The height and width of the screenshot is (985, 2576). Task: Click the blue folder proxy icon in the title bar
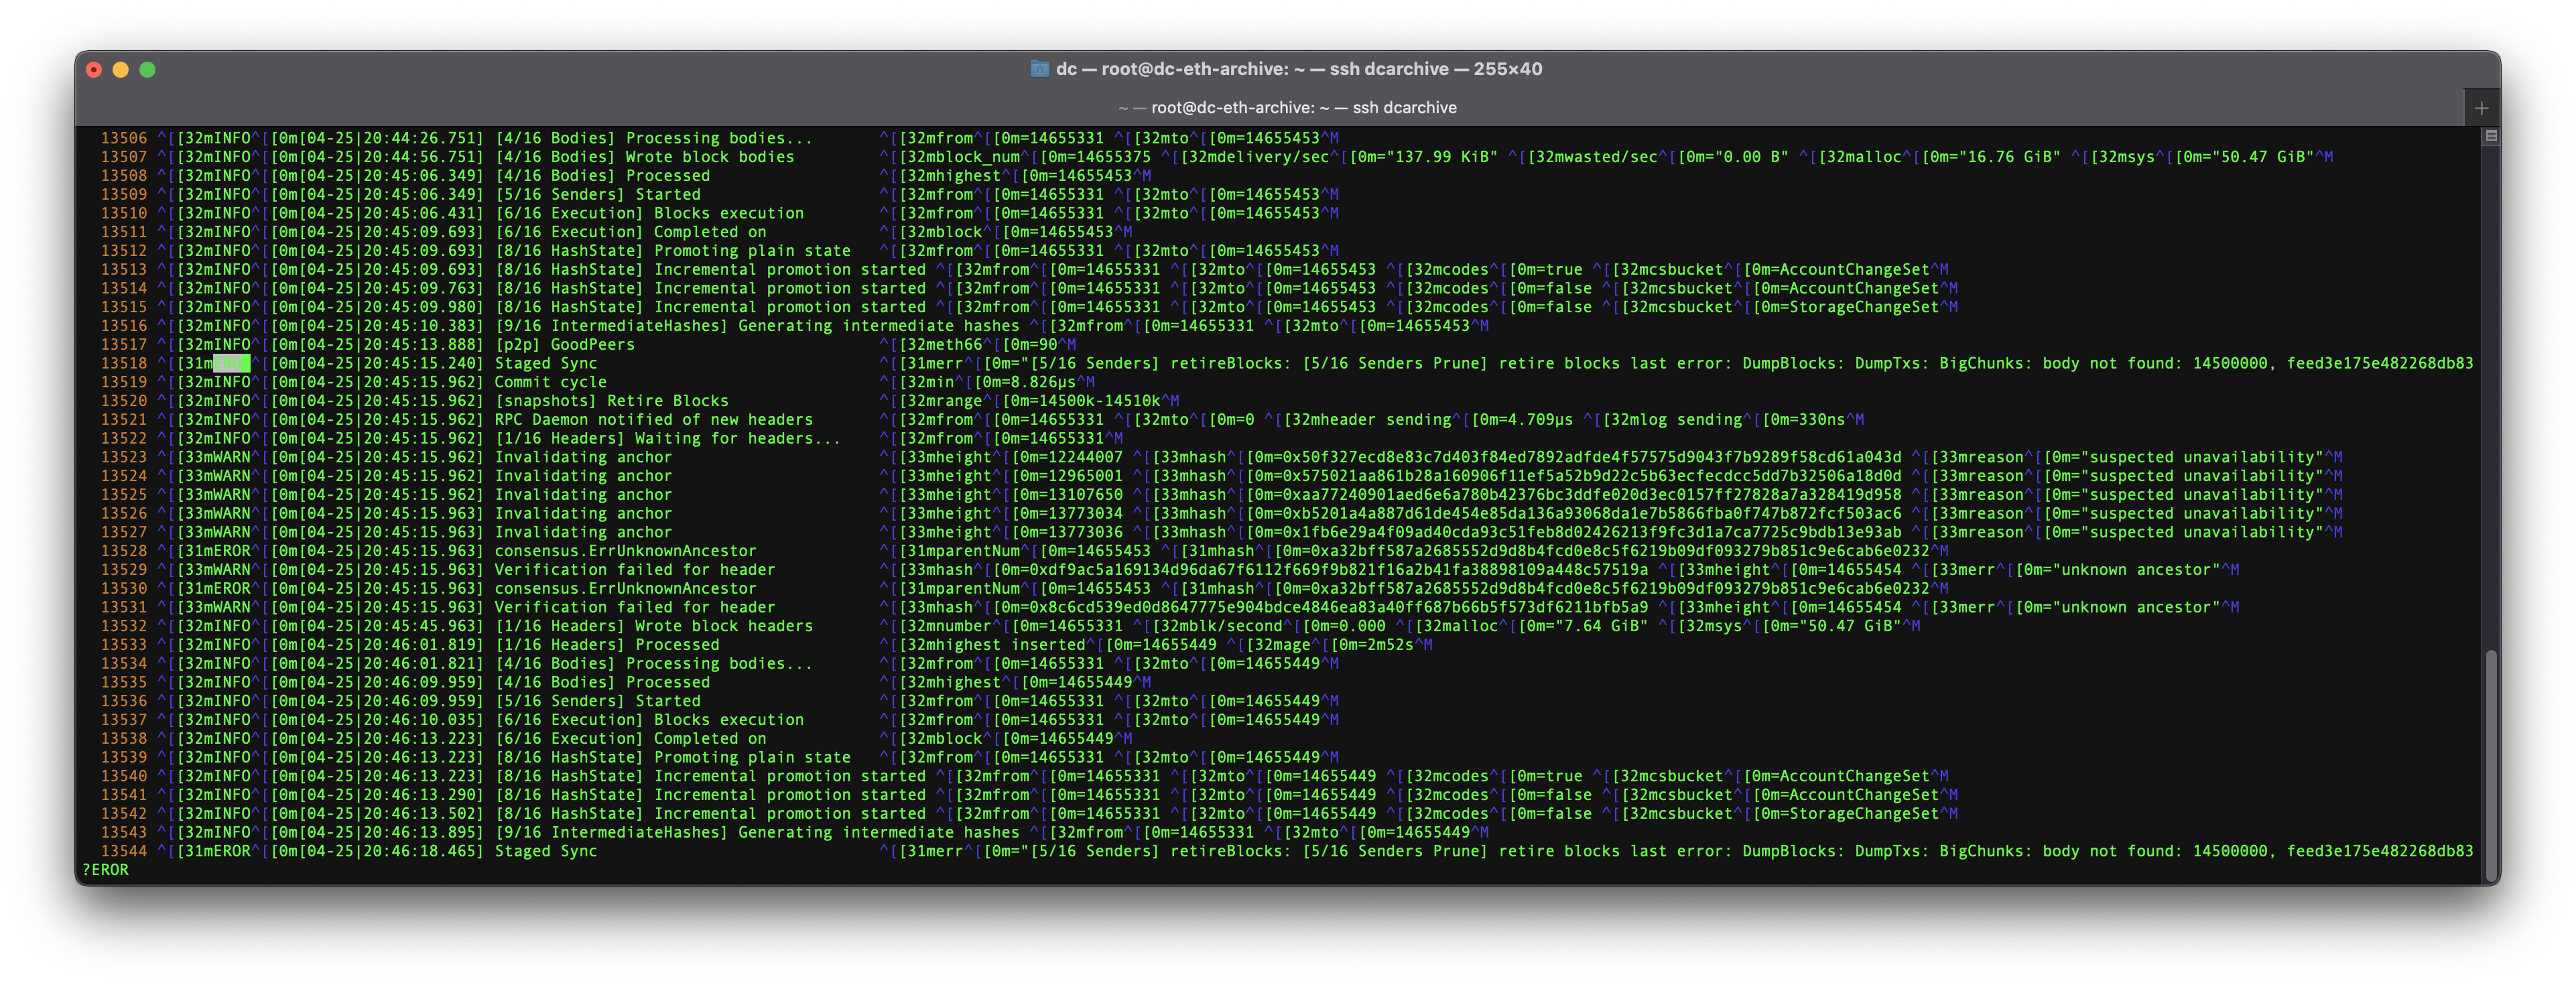click(1040, 69)
